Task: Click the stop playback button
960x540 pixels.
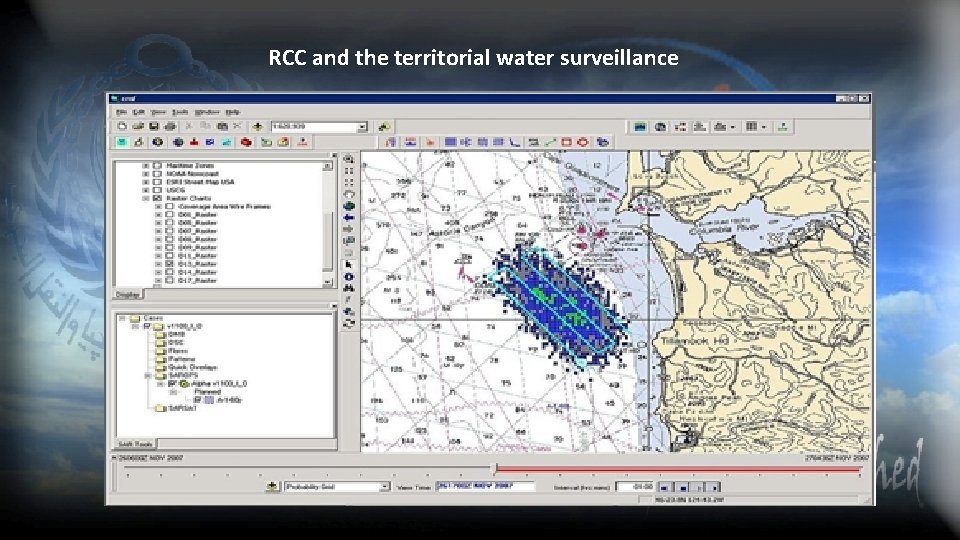Action: click(682, 487)
